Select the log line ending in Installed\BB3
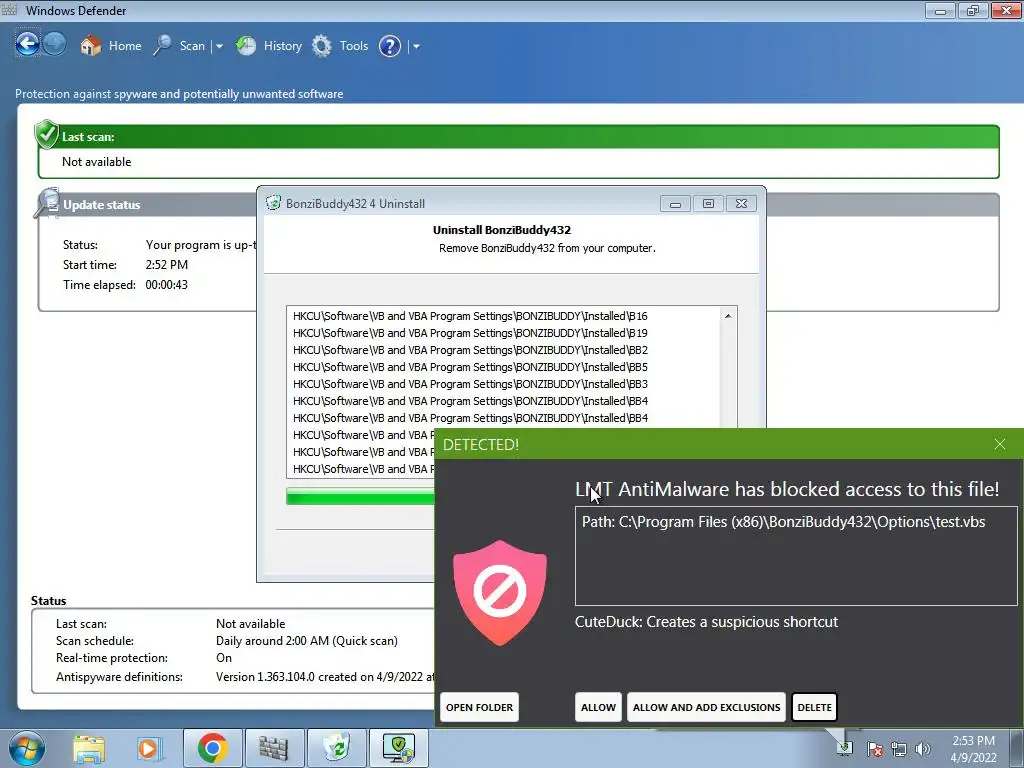The image size is (1024, 768). point(470,384)
